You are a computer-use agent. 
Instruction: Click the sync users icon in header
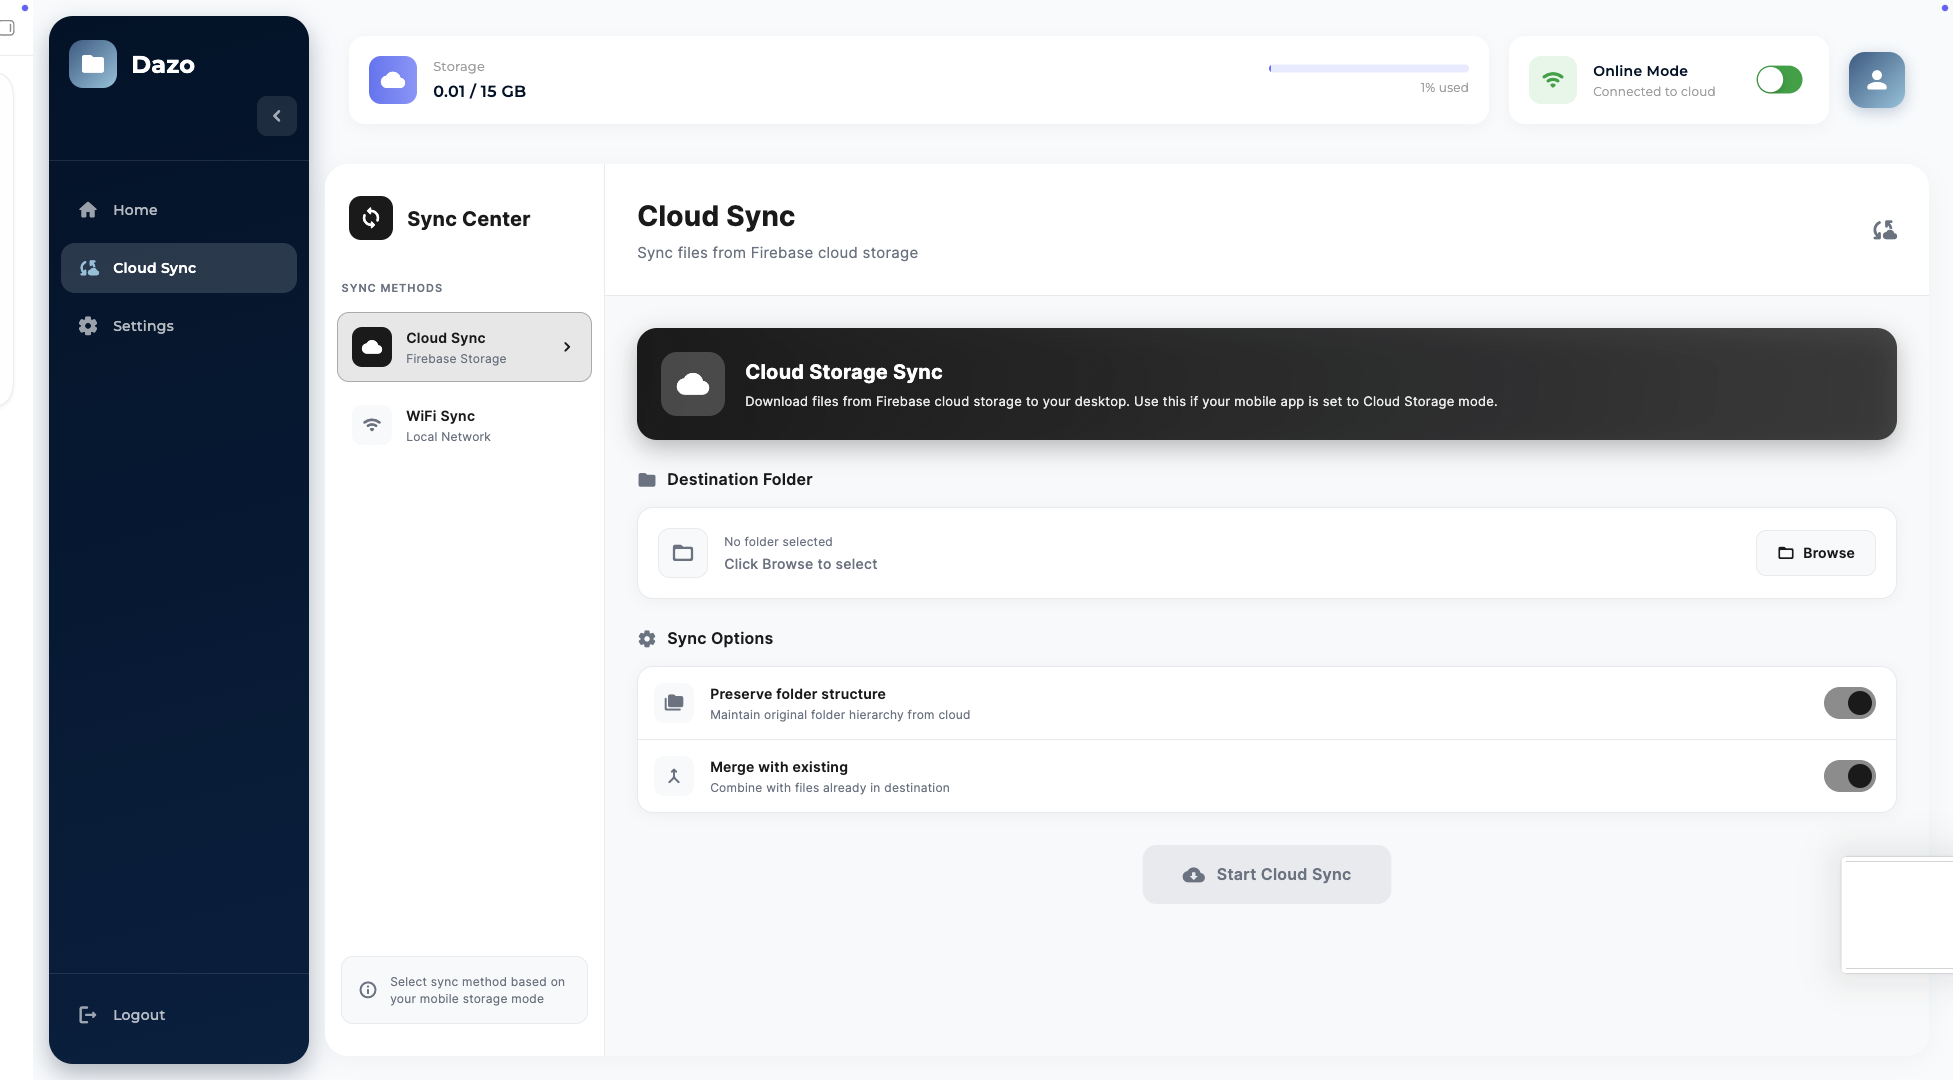click(x=1885, y=230)
